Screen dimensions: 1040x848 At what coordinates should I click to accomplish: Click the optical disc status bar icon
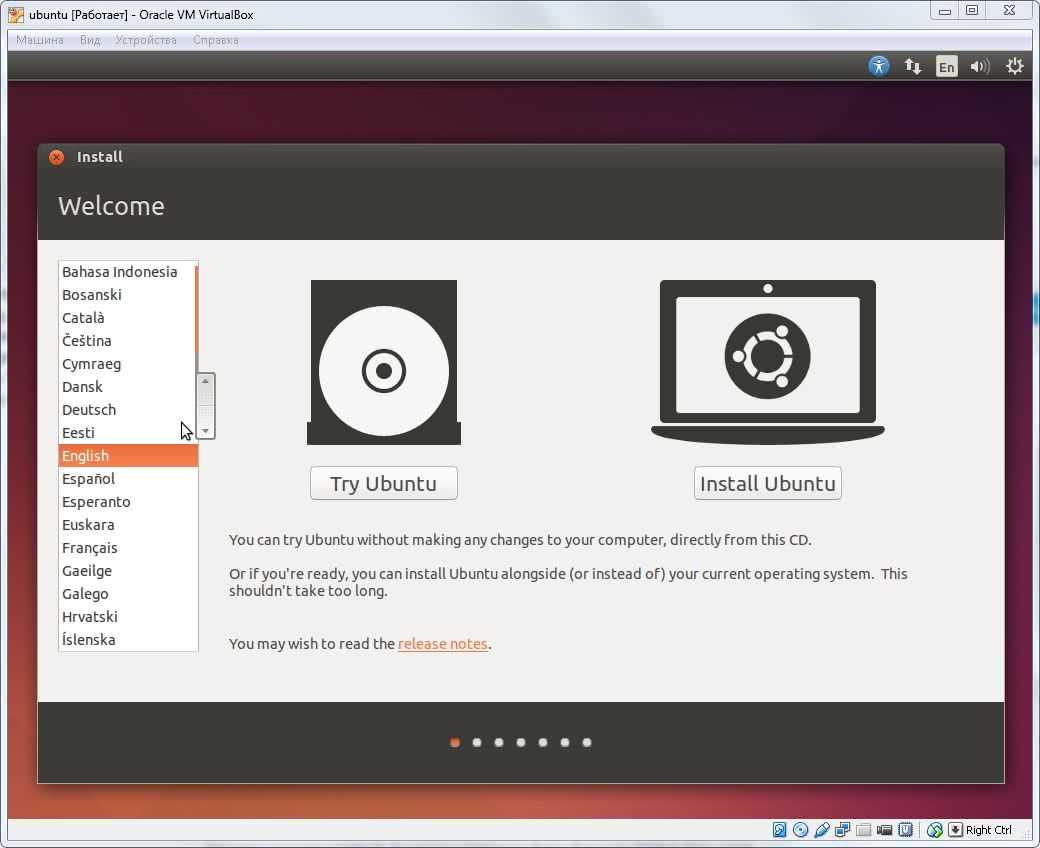tap(800, 830)
